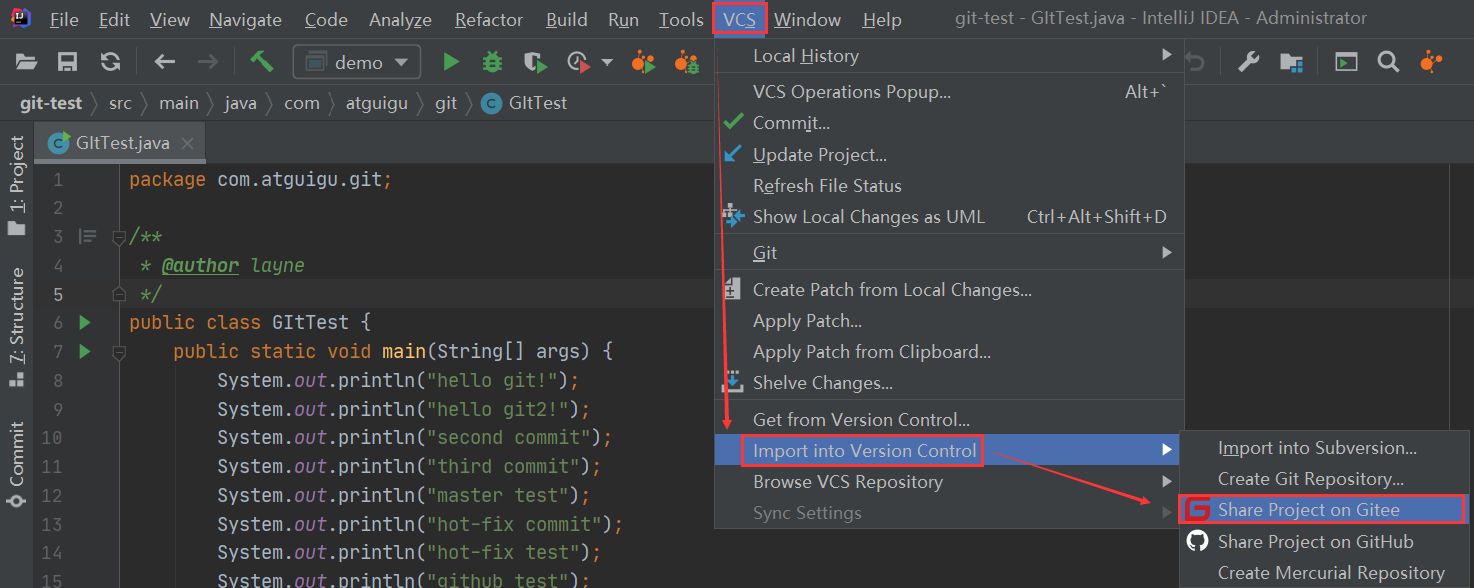Click the IntelliJ IDEA logo in title bar

(x=20, y=19)
